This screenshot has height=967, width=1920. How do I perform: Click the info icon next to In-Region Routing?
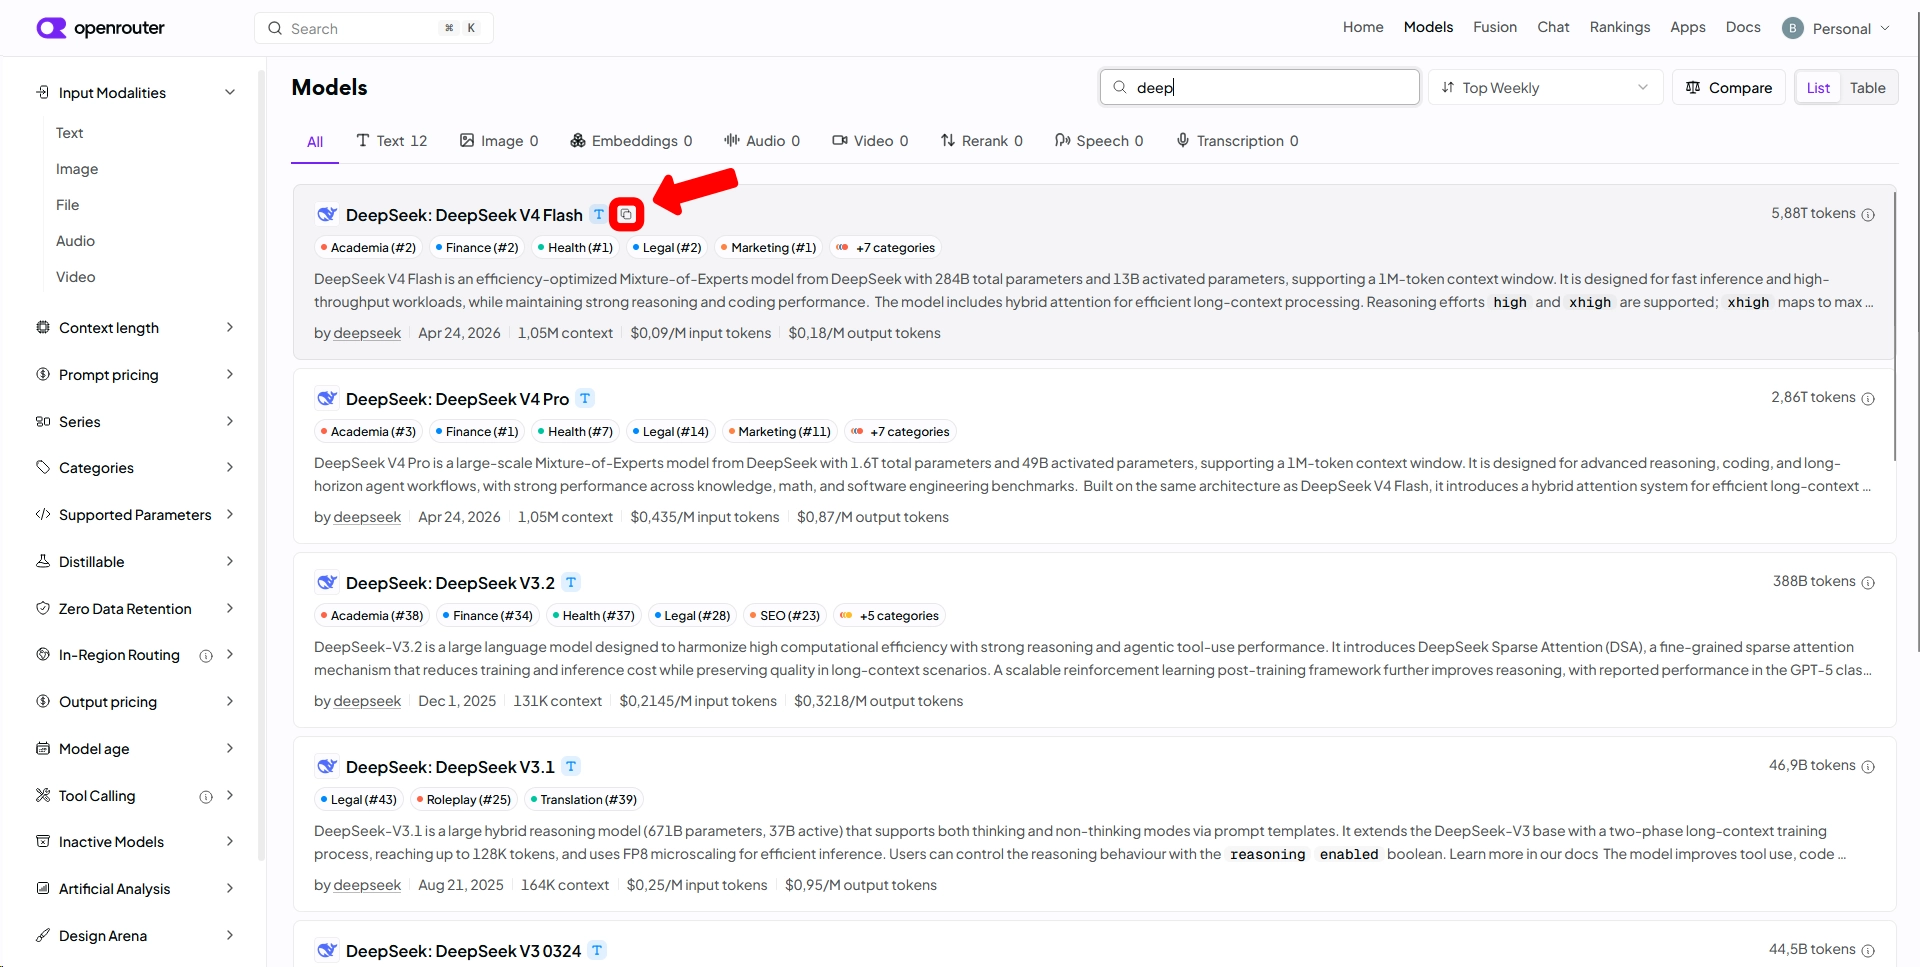tap(206, 656)
